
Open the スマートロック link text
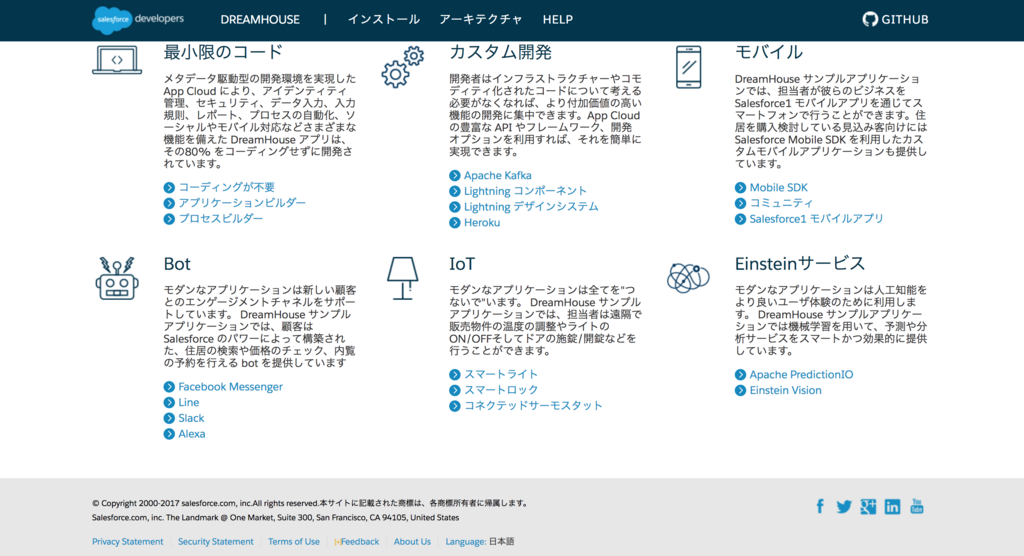click(501, 390)
